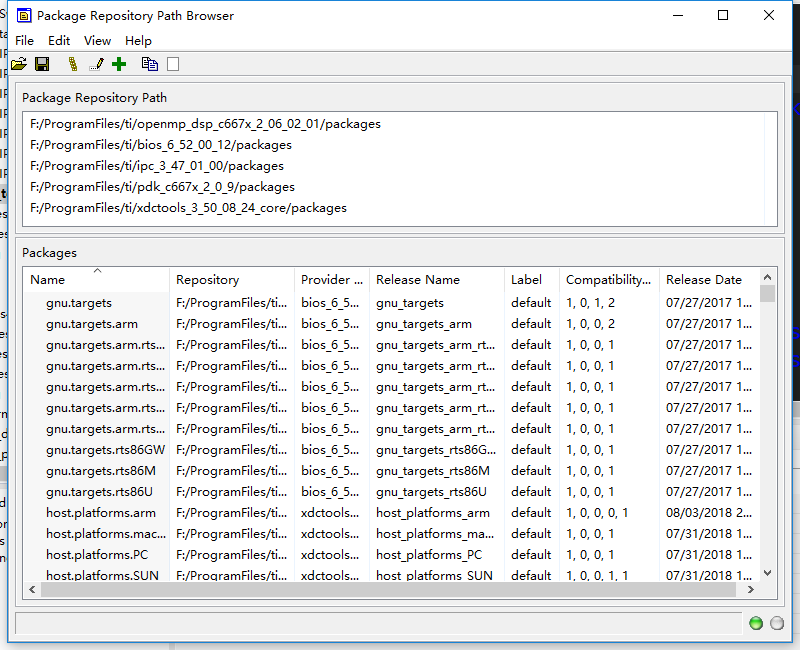The height and width of the screenshot is (650, 800).
Task: Click the green status indicator
Action: 755,623
